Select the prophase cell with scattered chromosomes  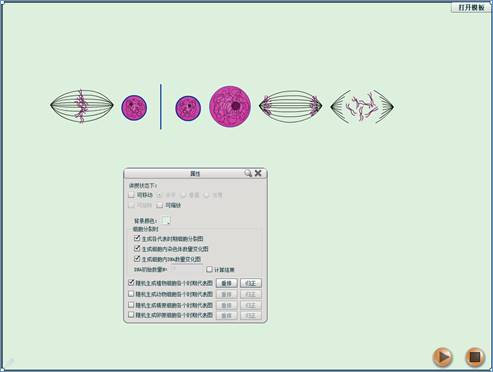(362, 107)
